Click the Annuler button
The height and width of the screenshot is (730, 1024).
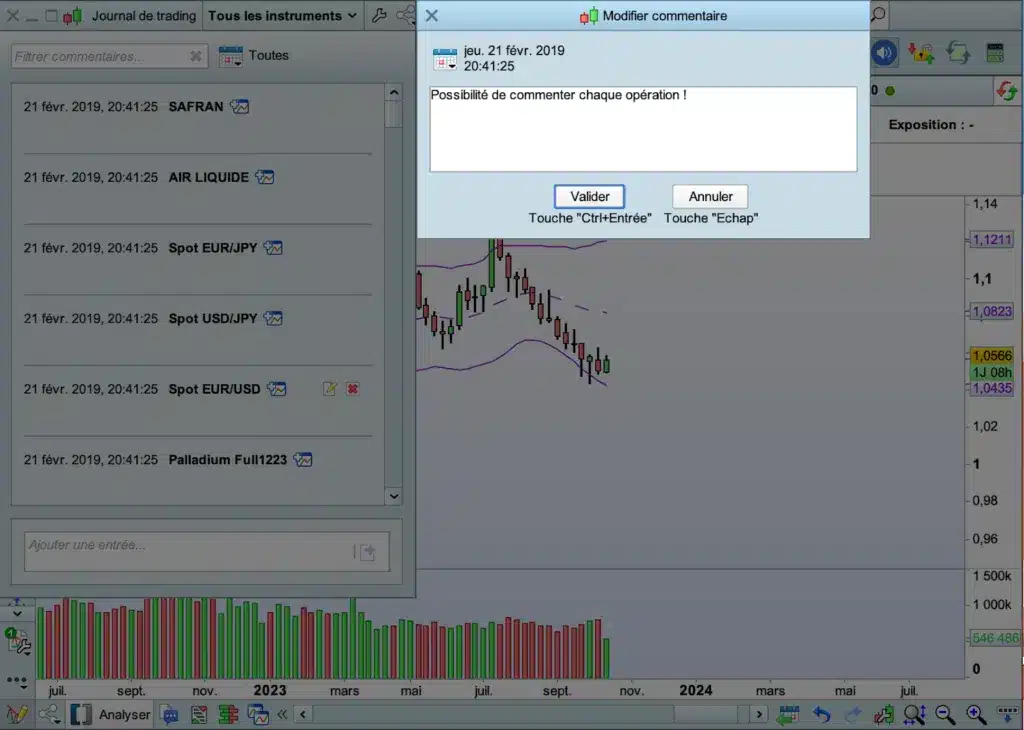(x=710, y=196)
